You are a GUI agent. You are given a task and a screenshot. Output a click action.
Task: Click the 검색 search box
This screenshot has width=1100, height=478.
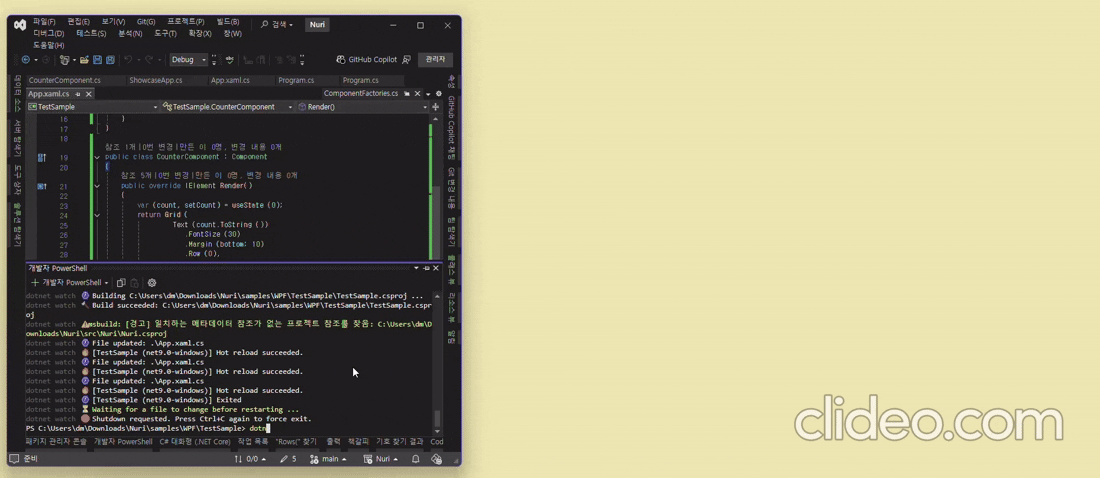(x=277, y=25)
